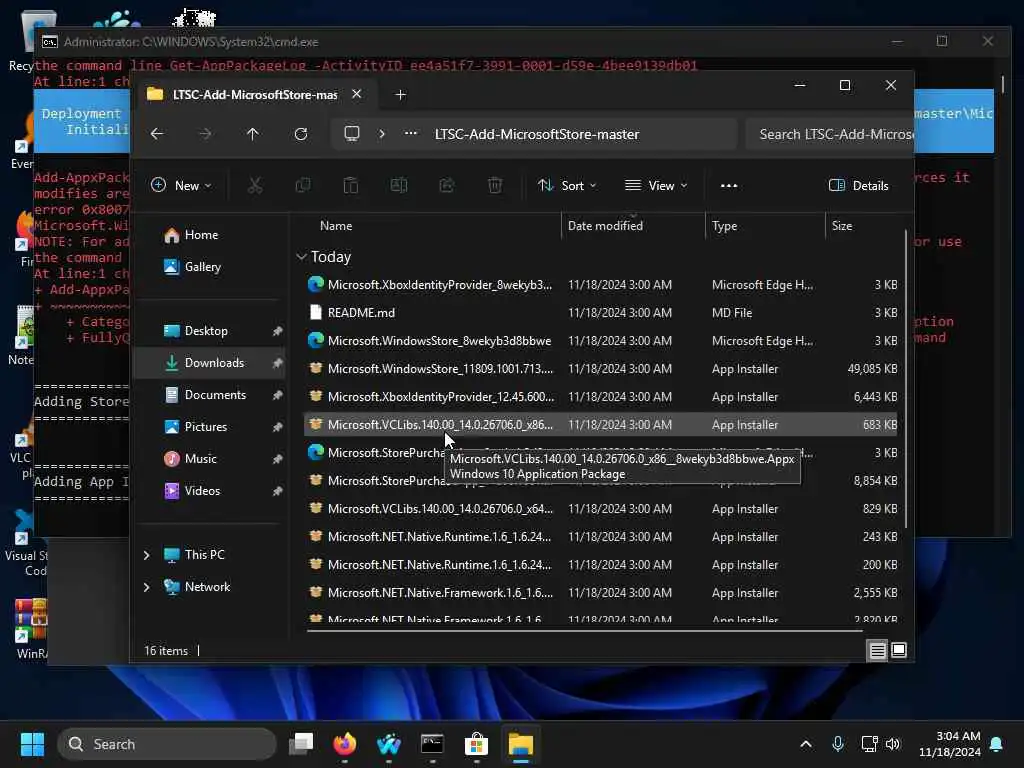Expand address bar path chevron
The height and width of the screenshot is (768, 1024).
pos(382,134)
